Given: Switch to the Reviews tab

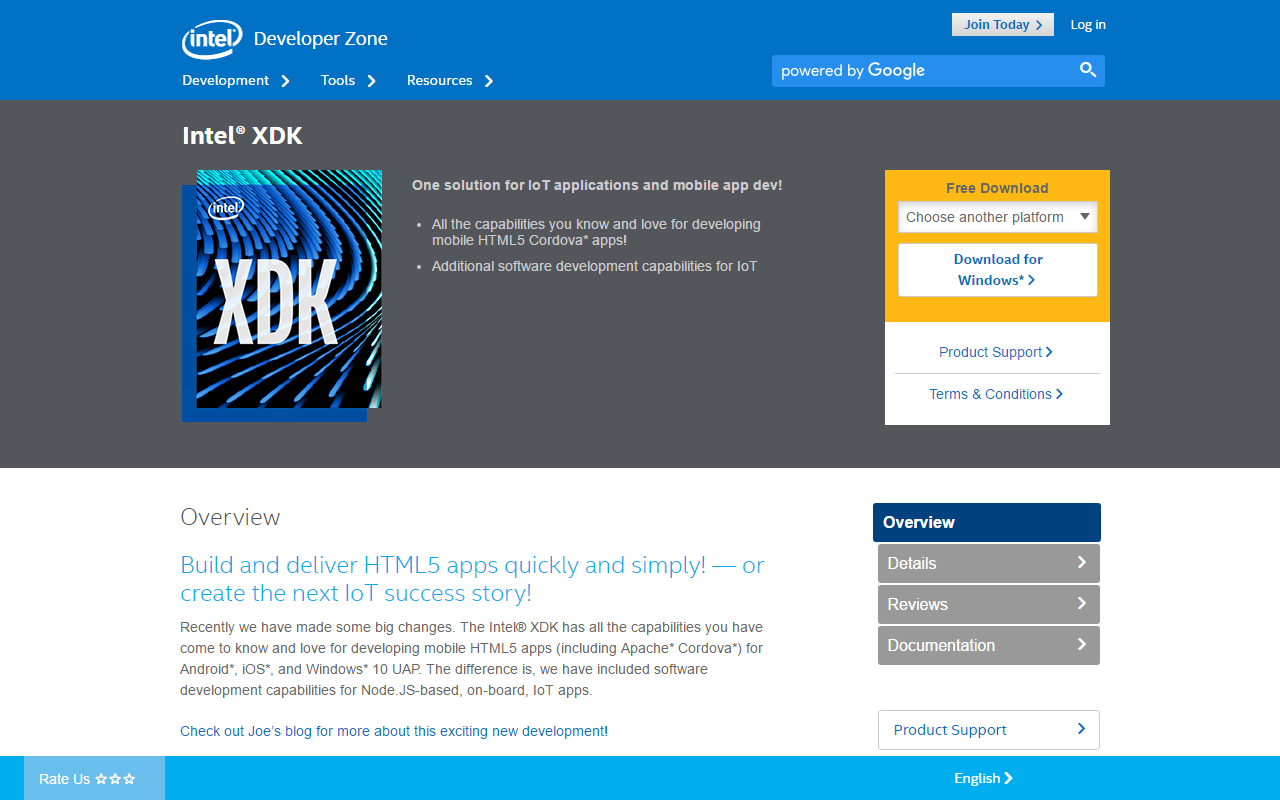Looking at the screenshot, I should click(x=989, y=604).
